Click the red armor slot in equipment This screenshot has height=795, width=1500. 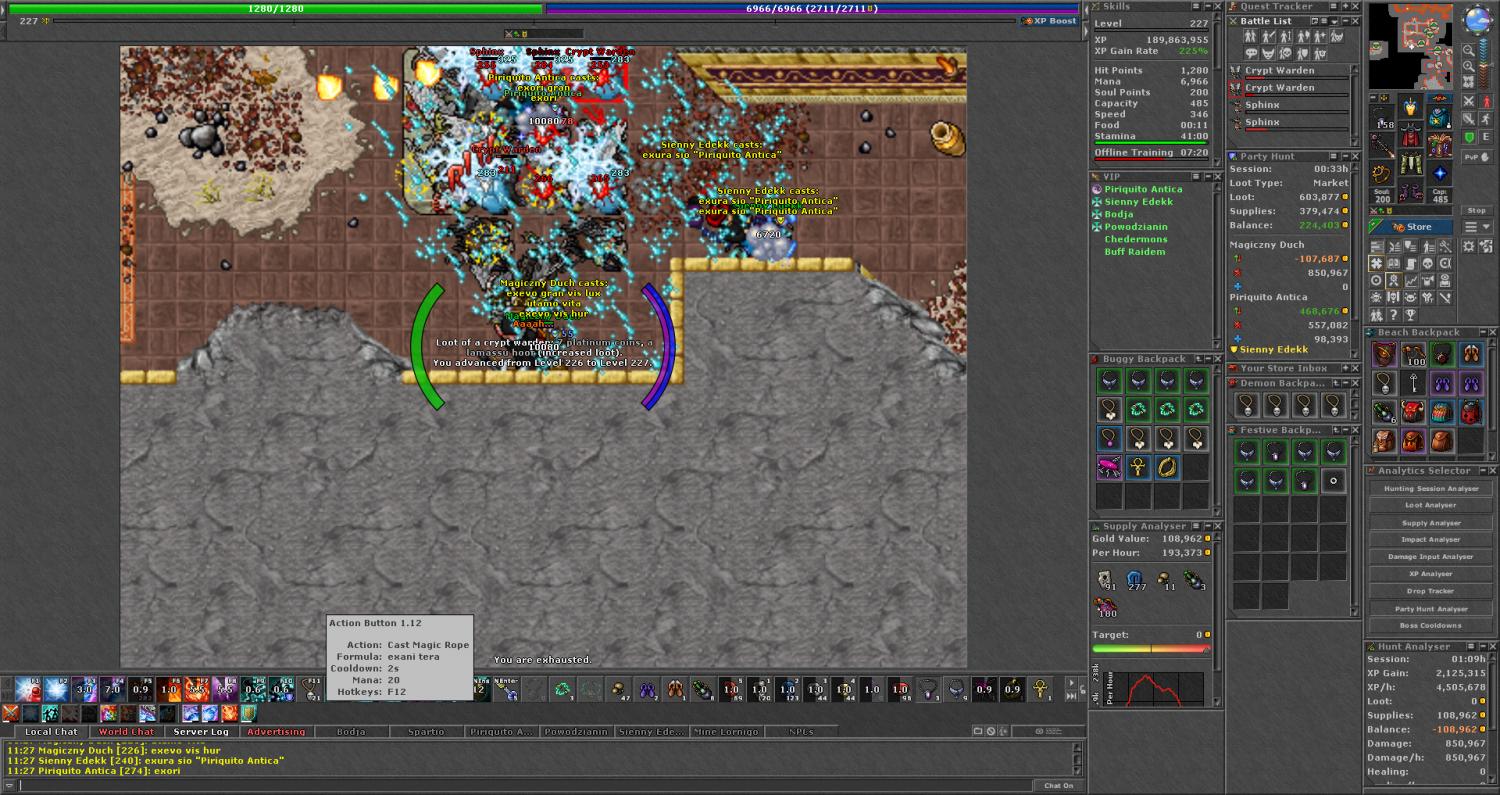tap(1410, 135)
